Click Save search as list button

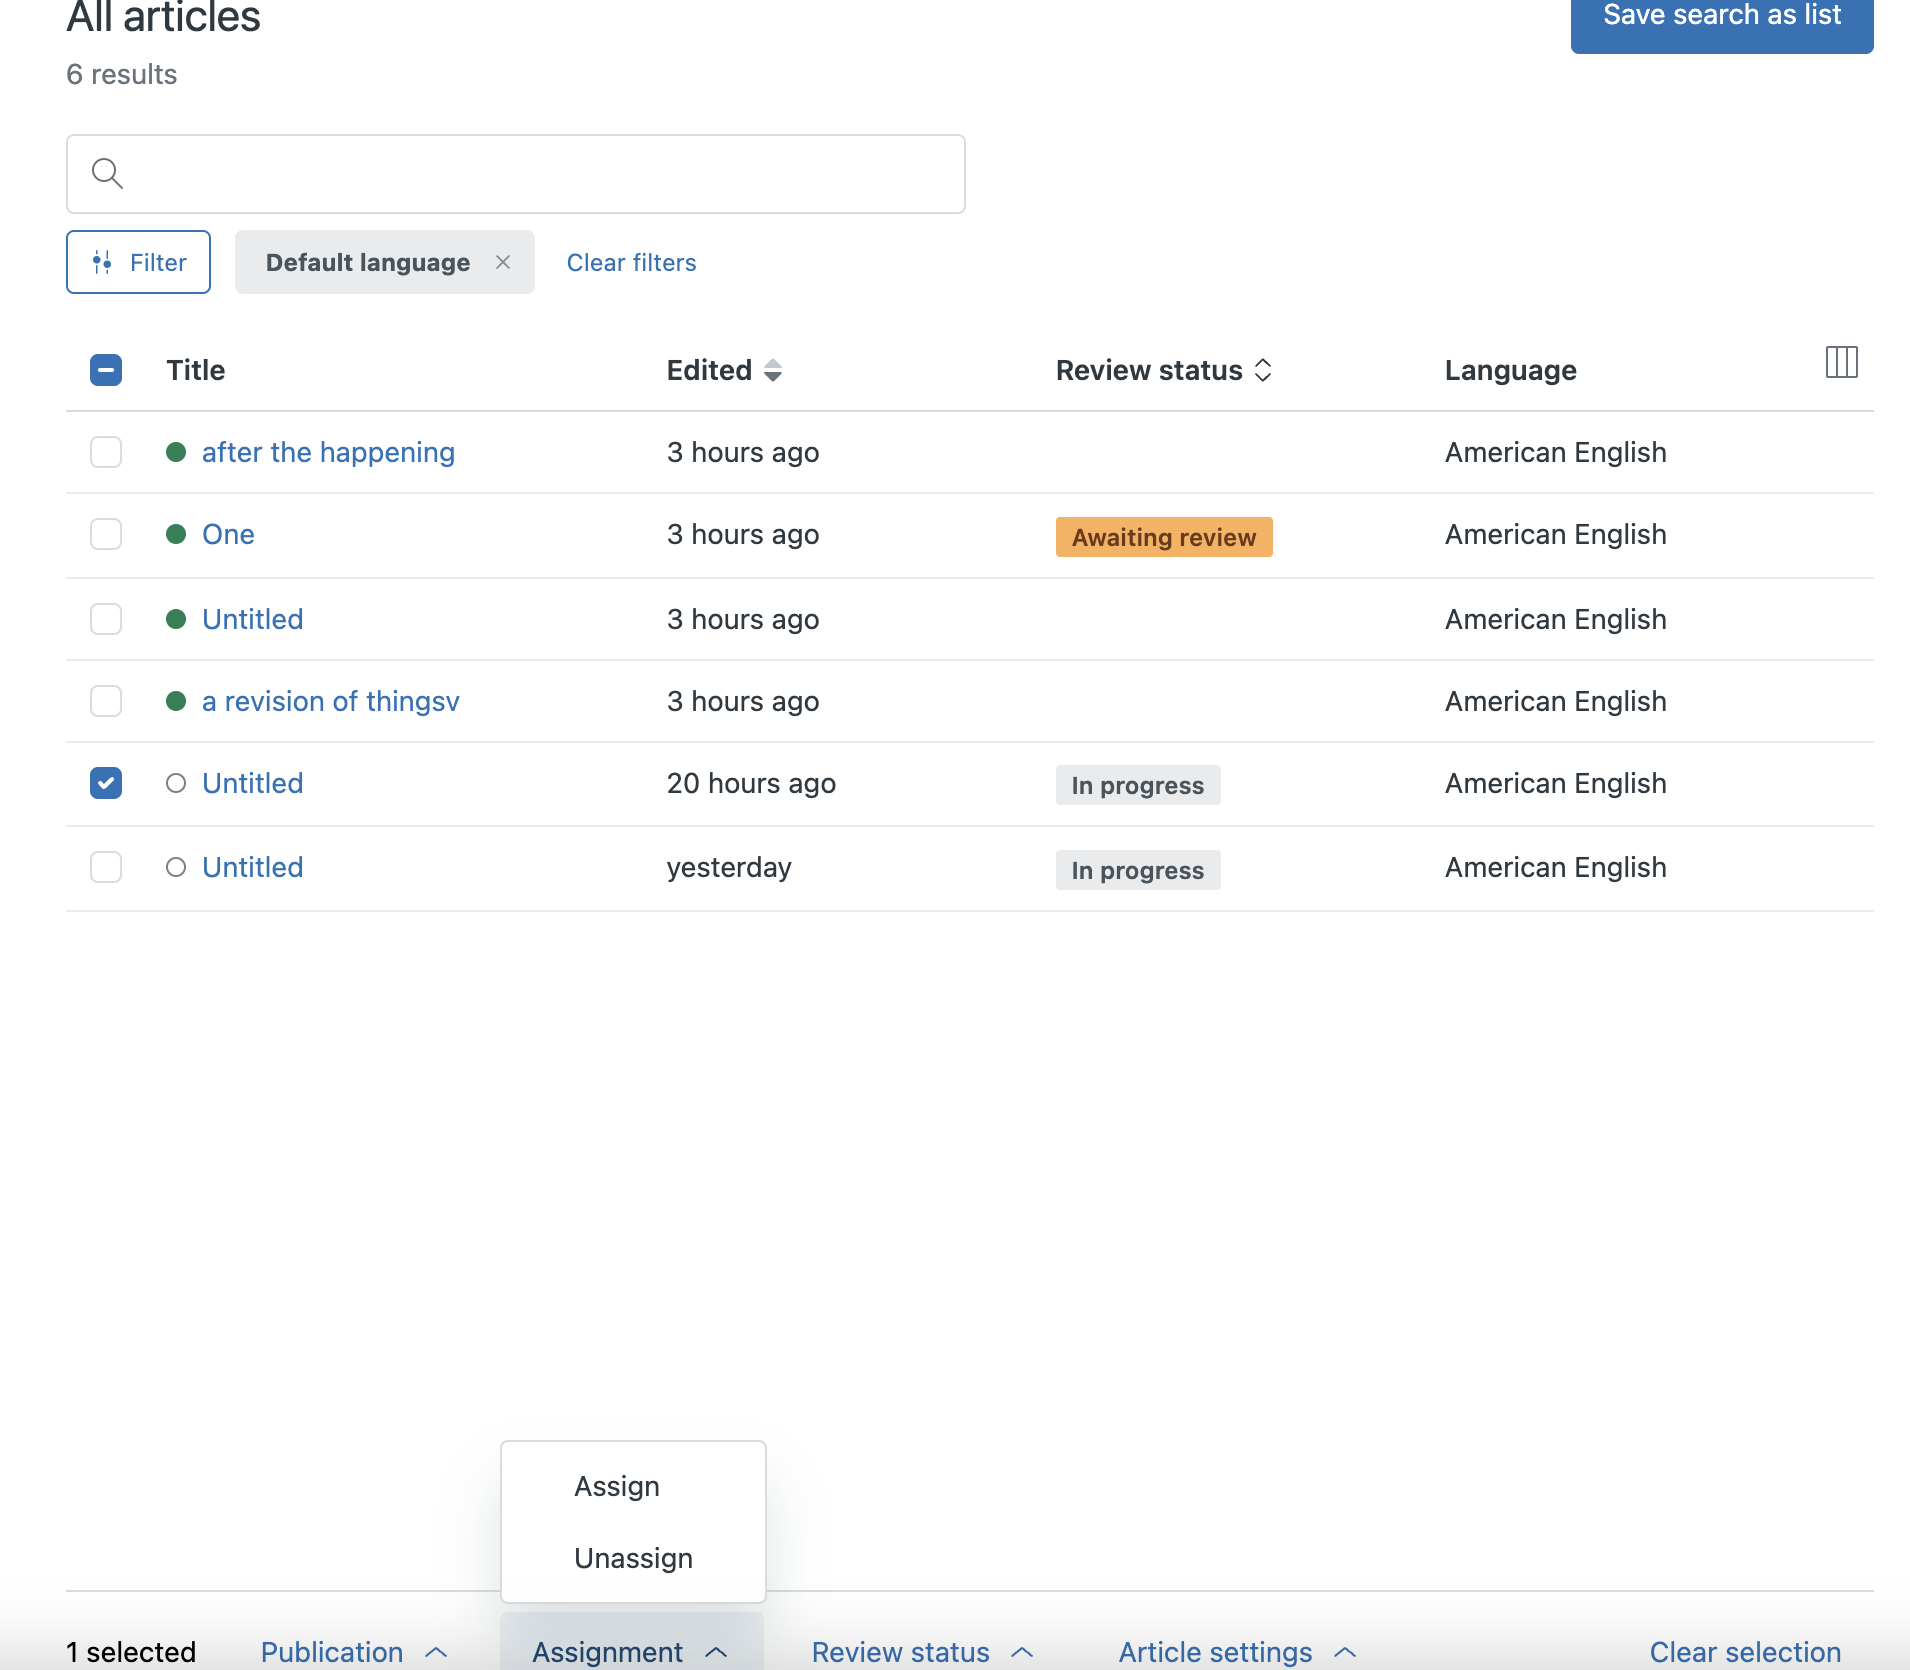coord(1721,18)
